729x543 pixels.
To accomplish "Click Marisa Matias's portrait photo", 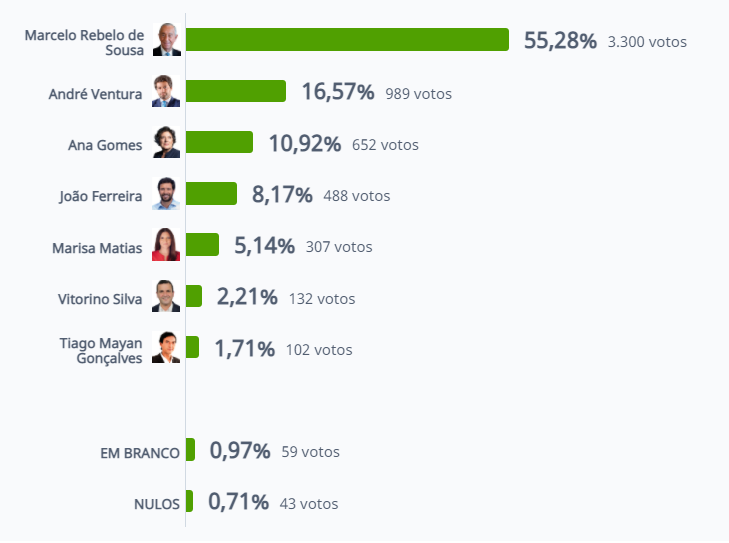I will [x=166, y=245].
